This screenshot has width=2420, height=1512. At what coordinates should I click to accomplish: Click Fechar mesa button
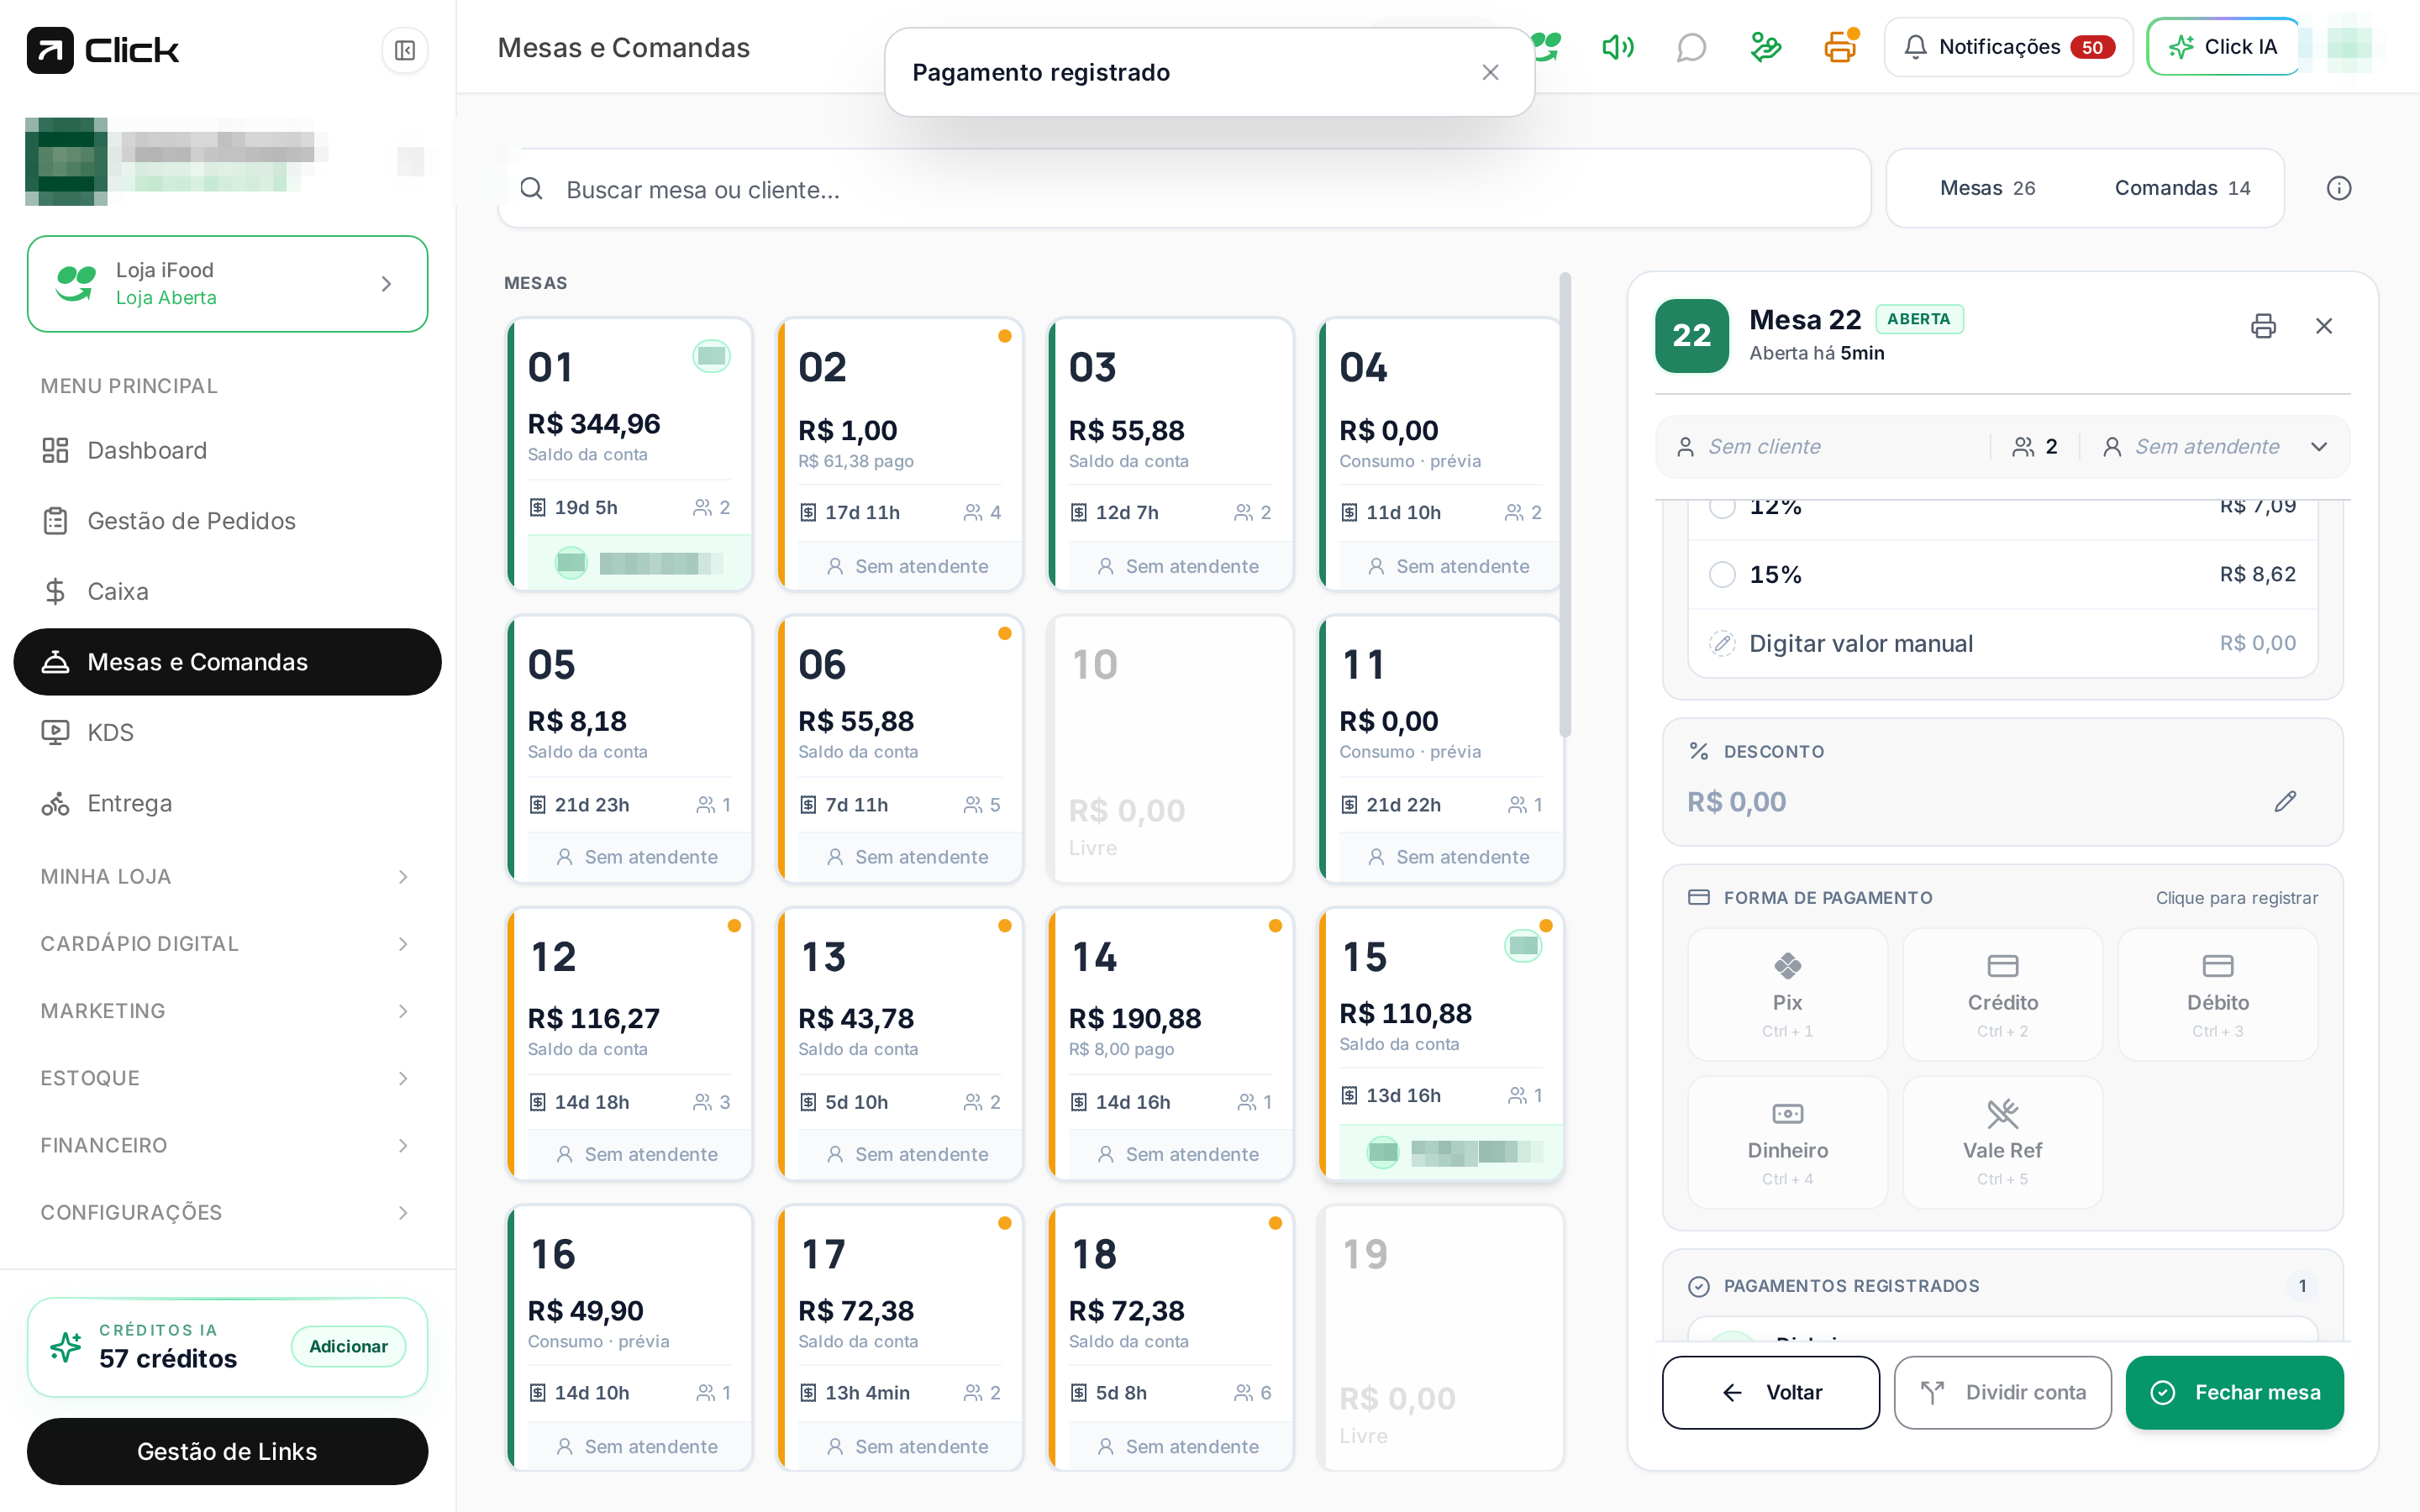(x=2234, y=1392)
